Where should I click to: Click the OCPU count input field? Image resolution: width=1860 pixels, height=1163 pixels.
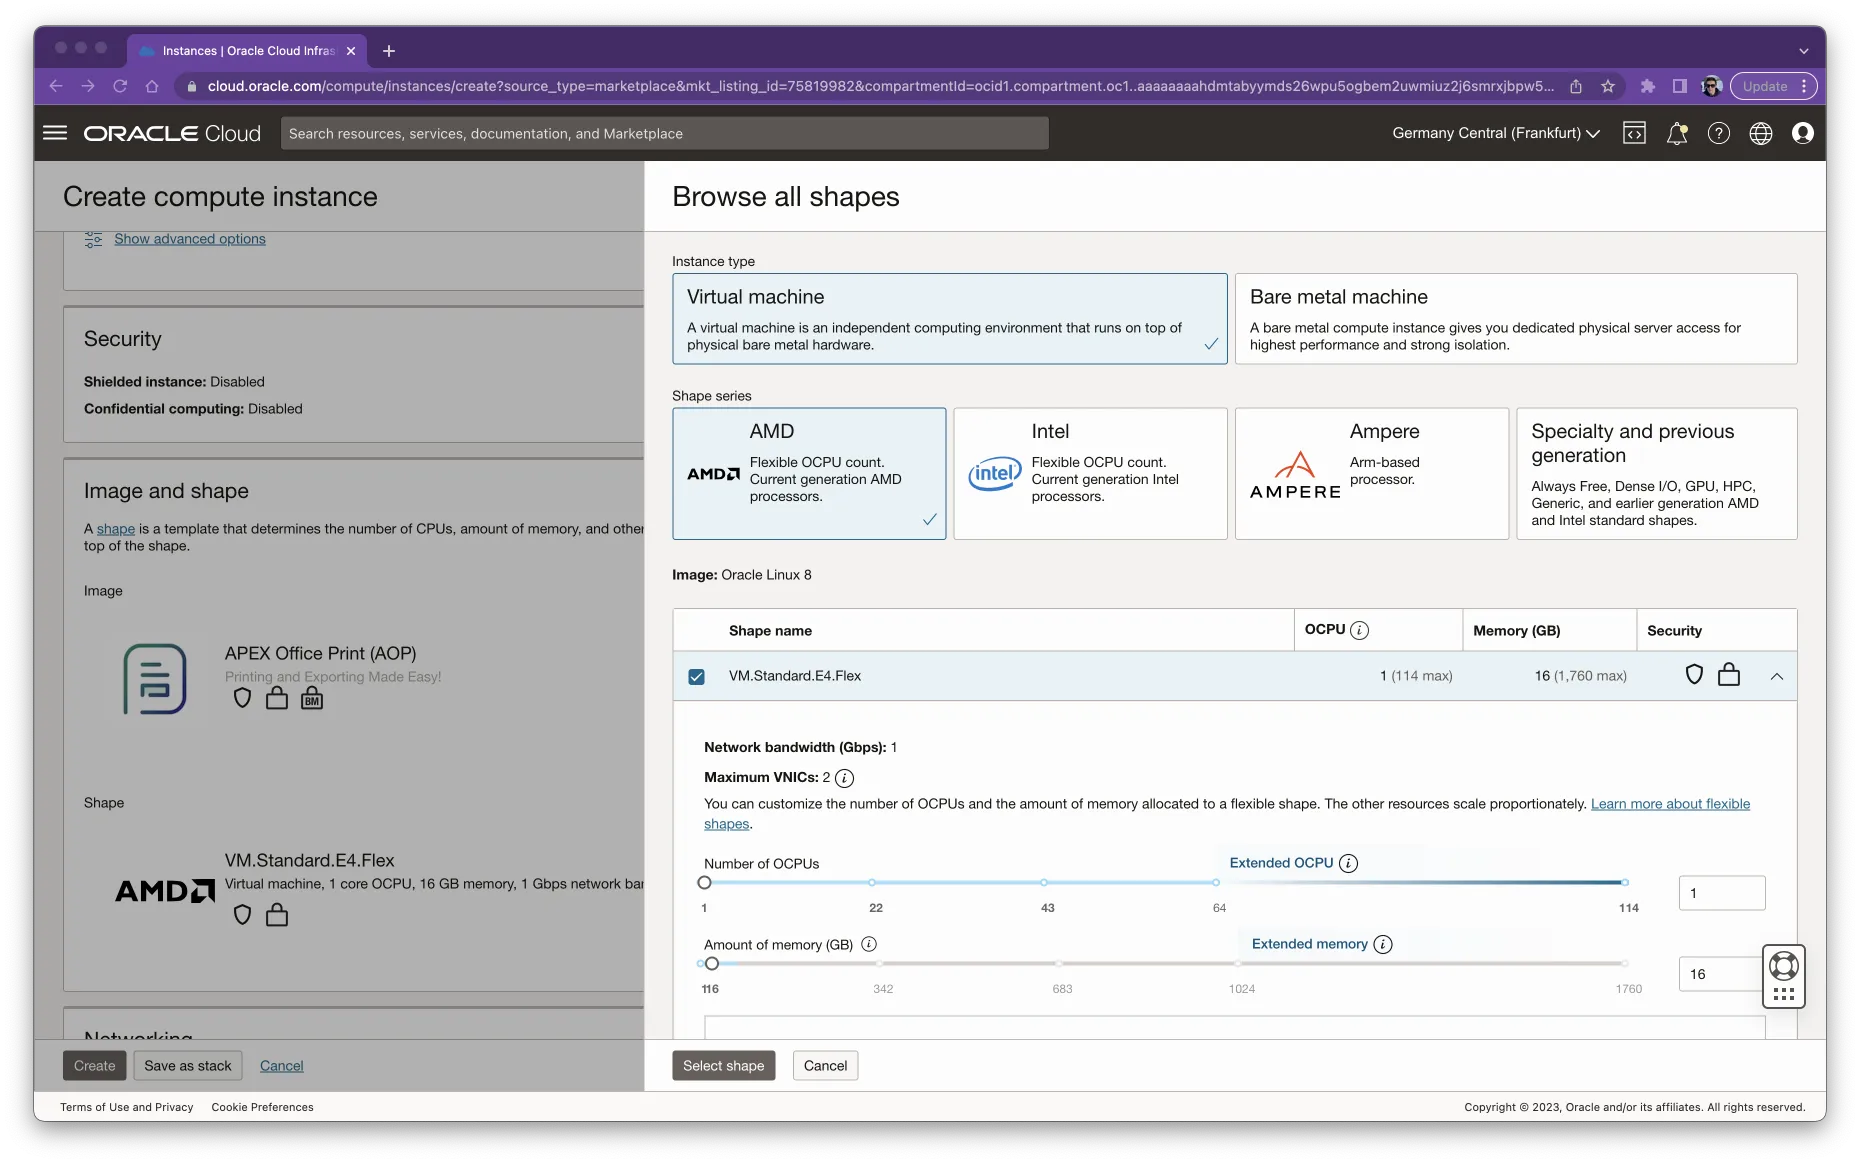[x=1722, y=893]
